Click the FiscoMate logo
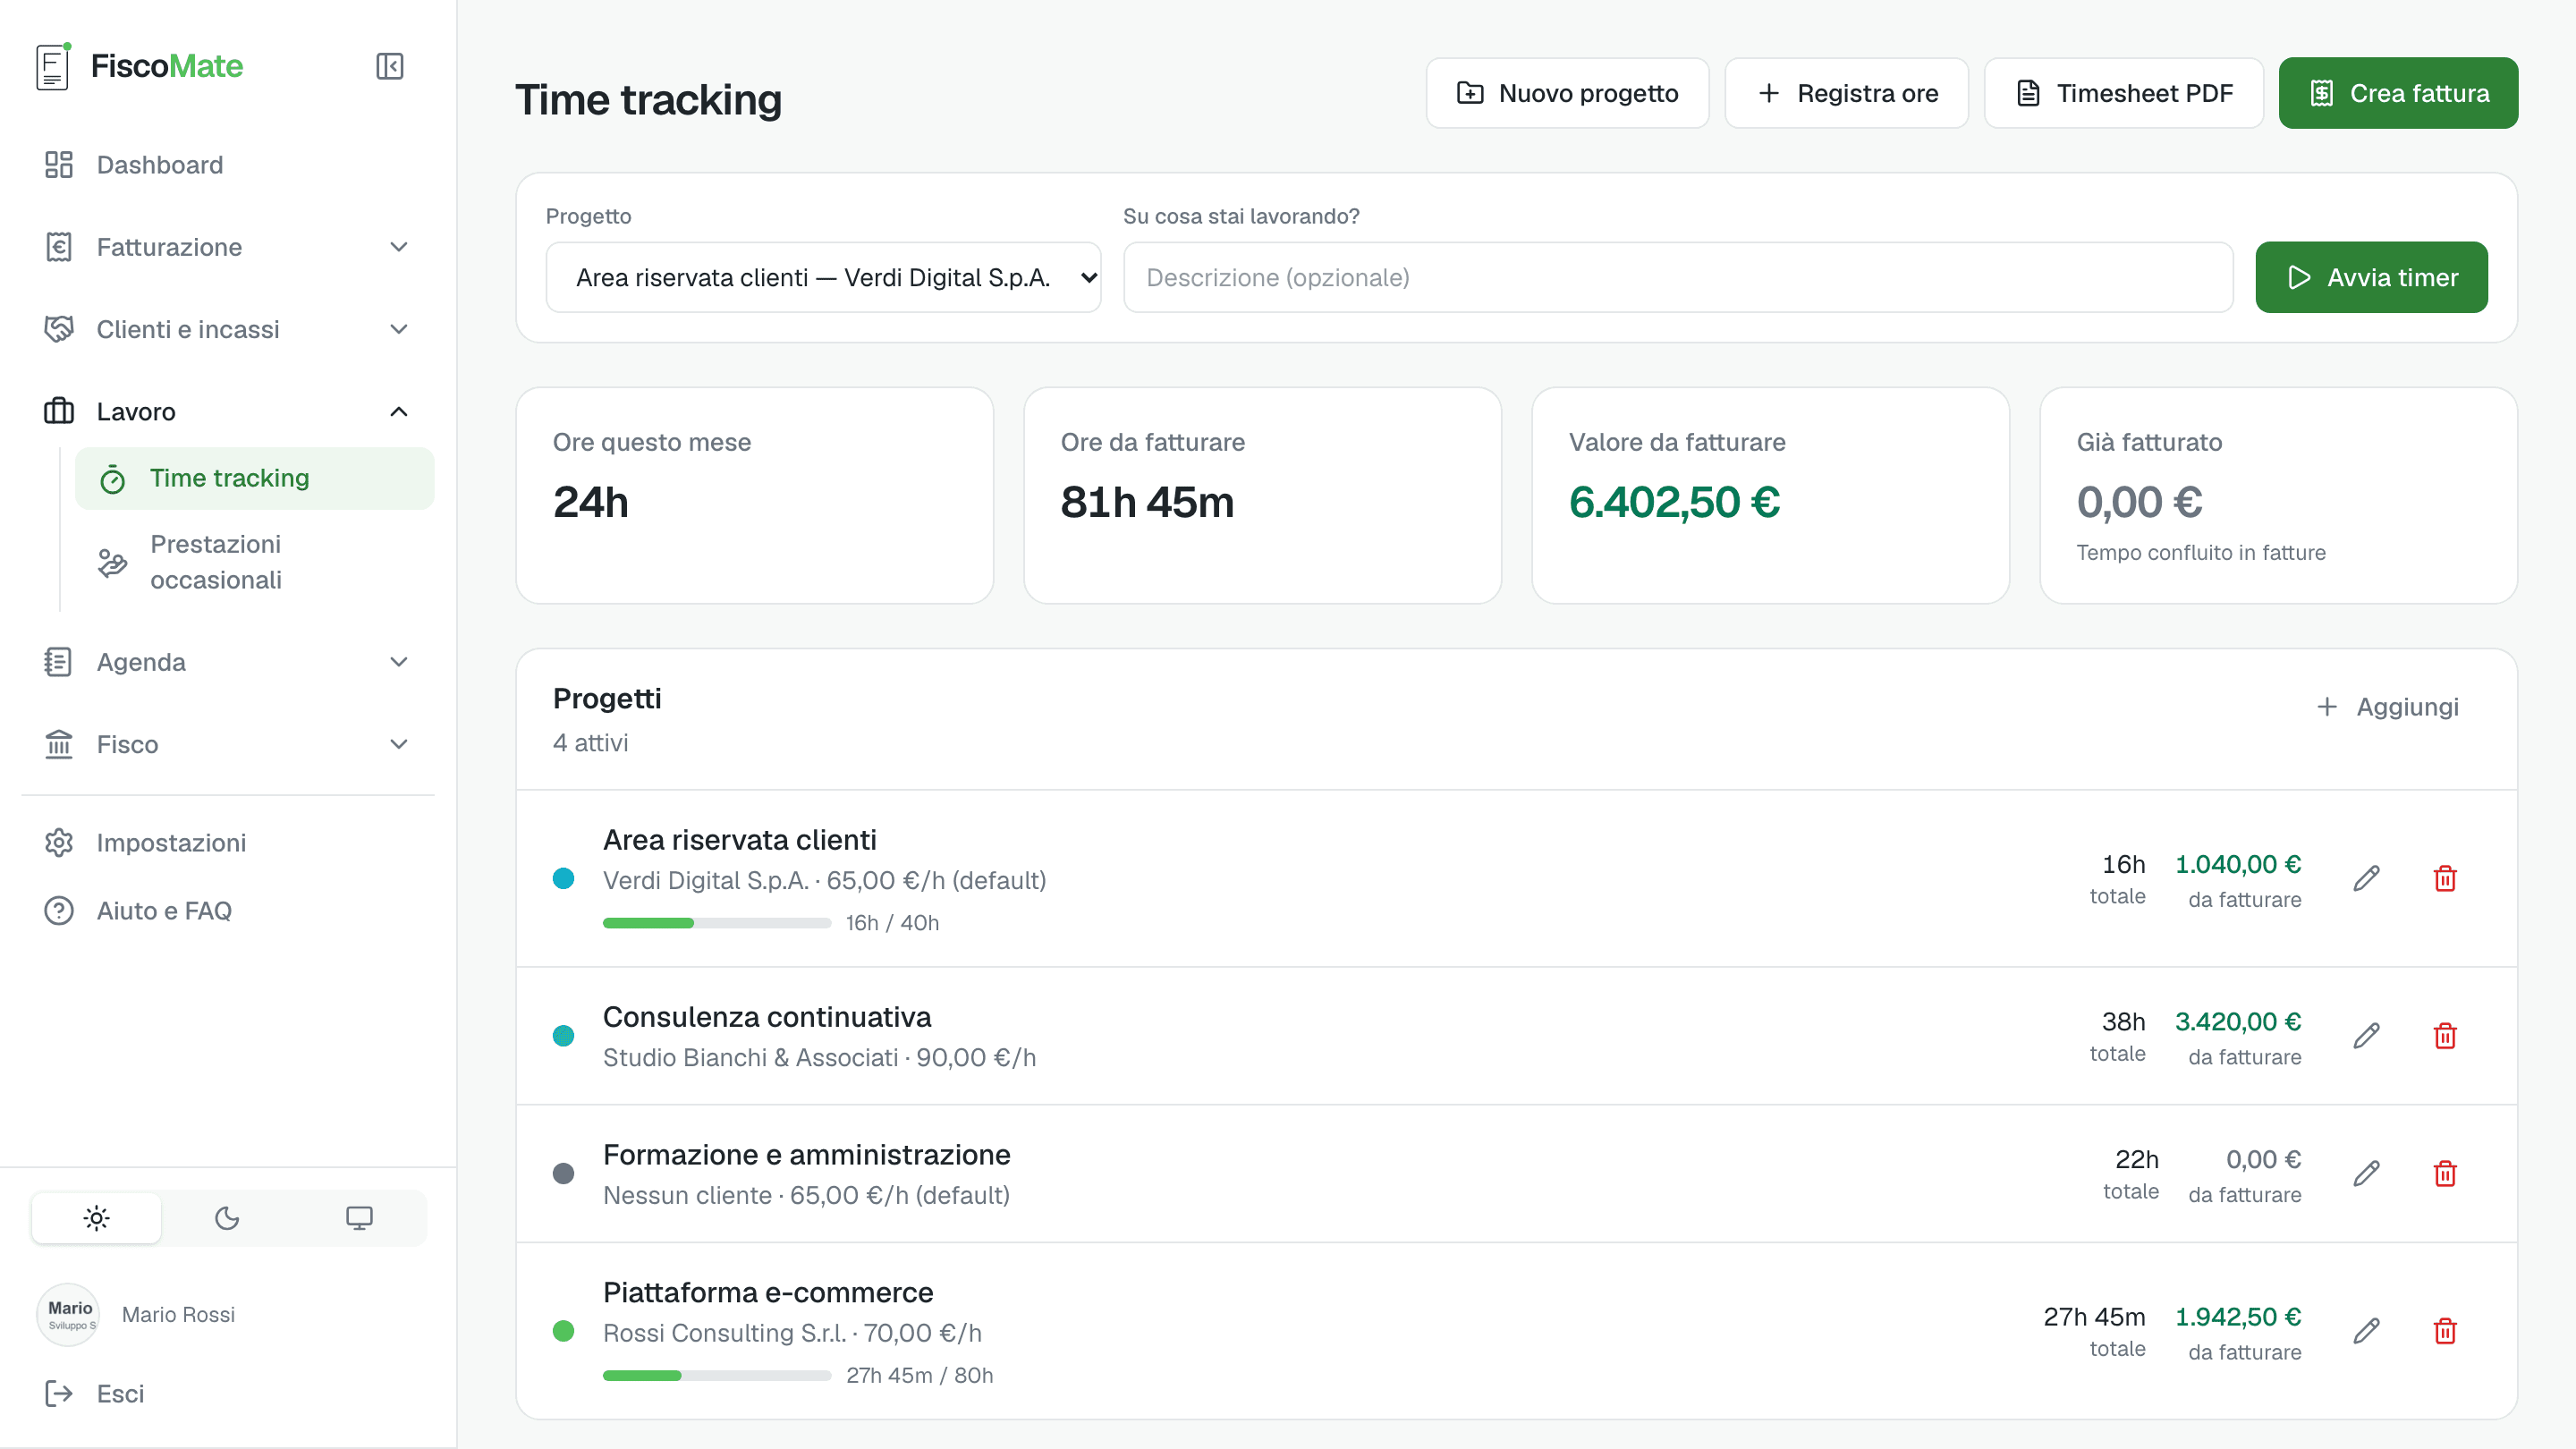 [139, 66]
